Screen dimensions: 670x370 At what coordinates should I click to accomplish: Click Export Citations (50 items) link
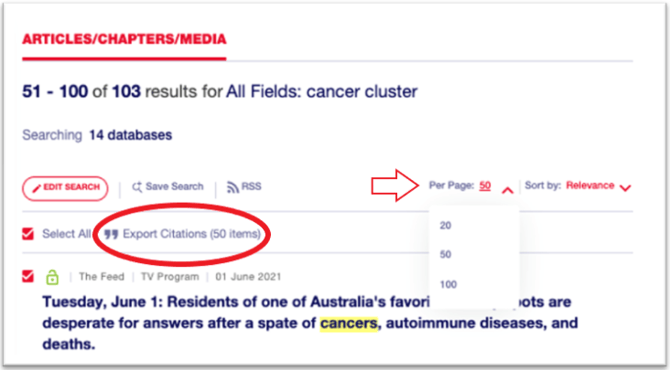(191, 234)
